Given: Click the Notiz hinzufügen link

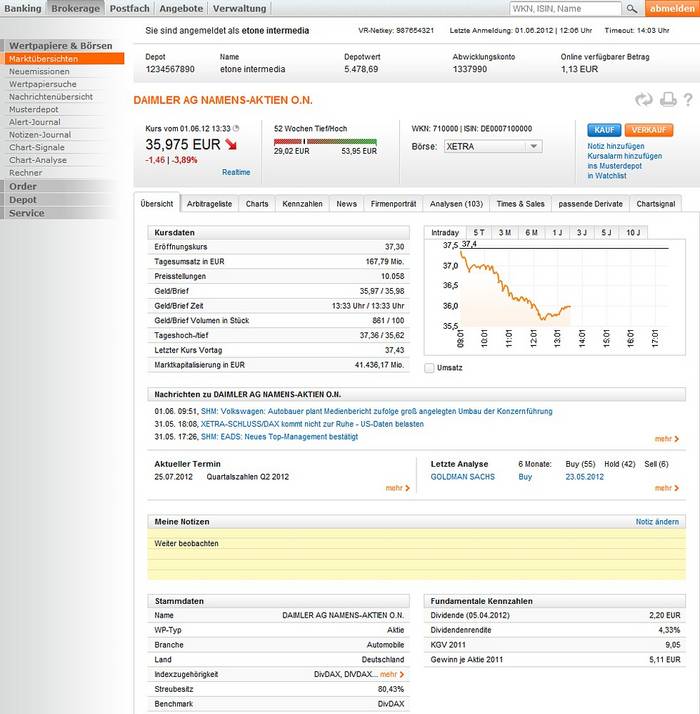Looking at the screenshot, I should [616, 146].
